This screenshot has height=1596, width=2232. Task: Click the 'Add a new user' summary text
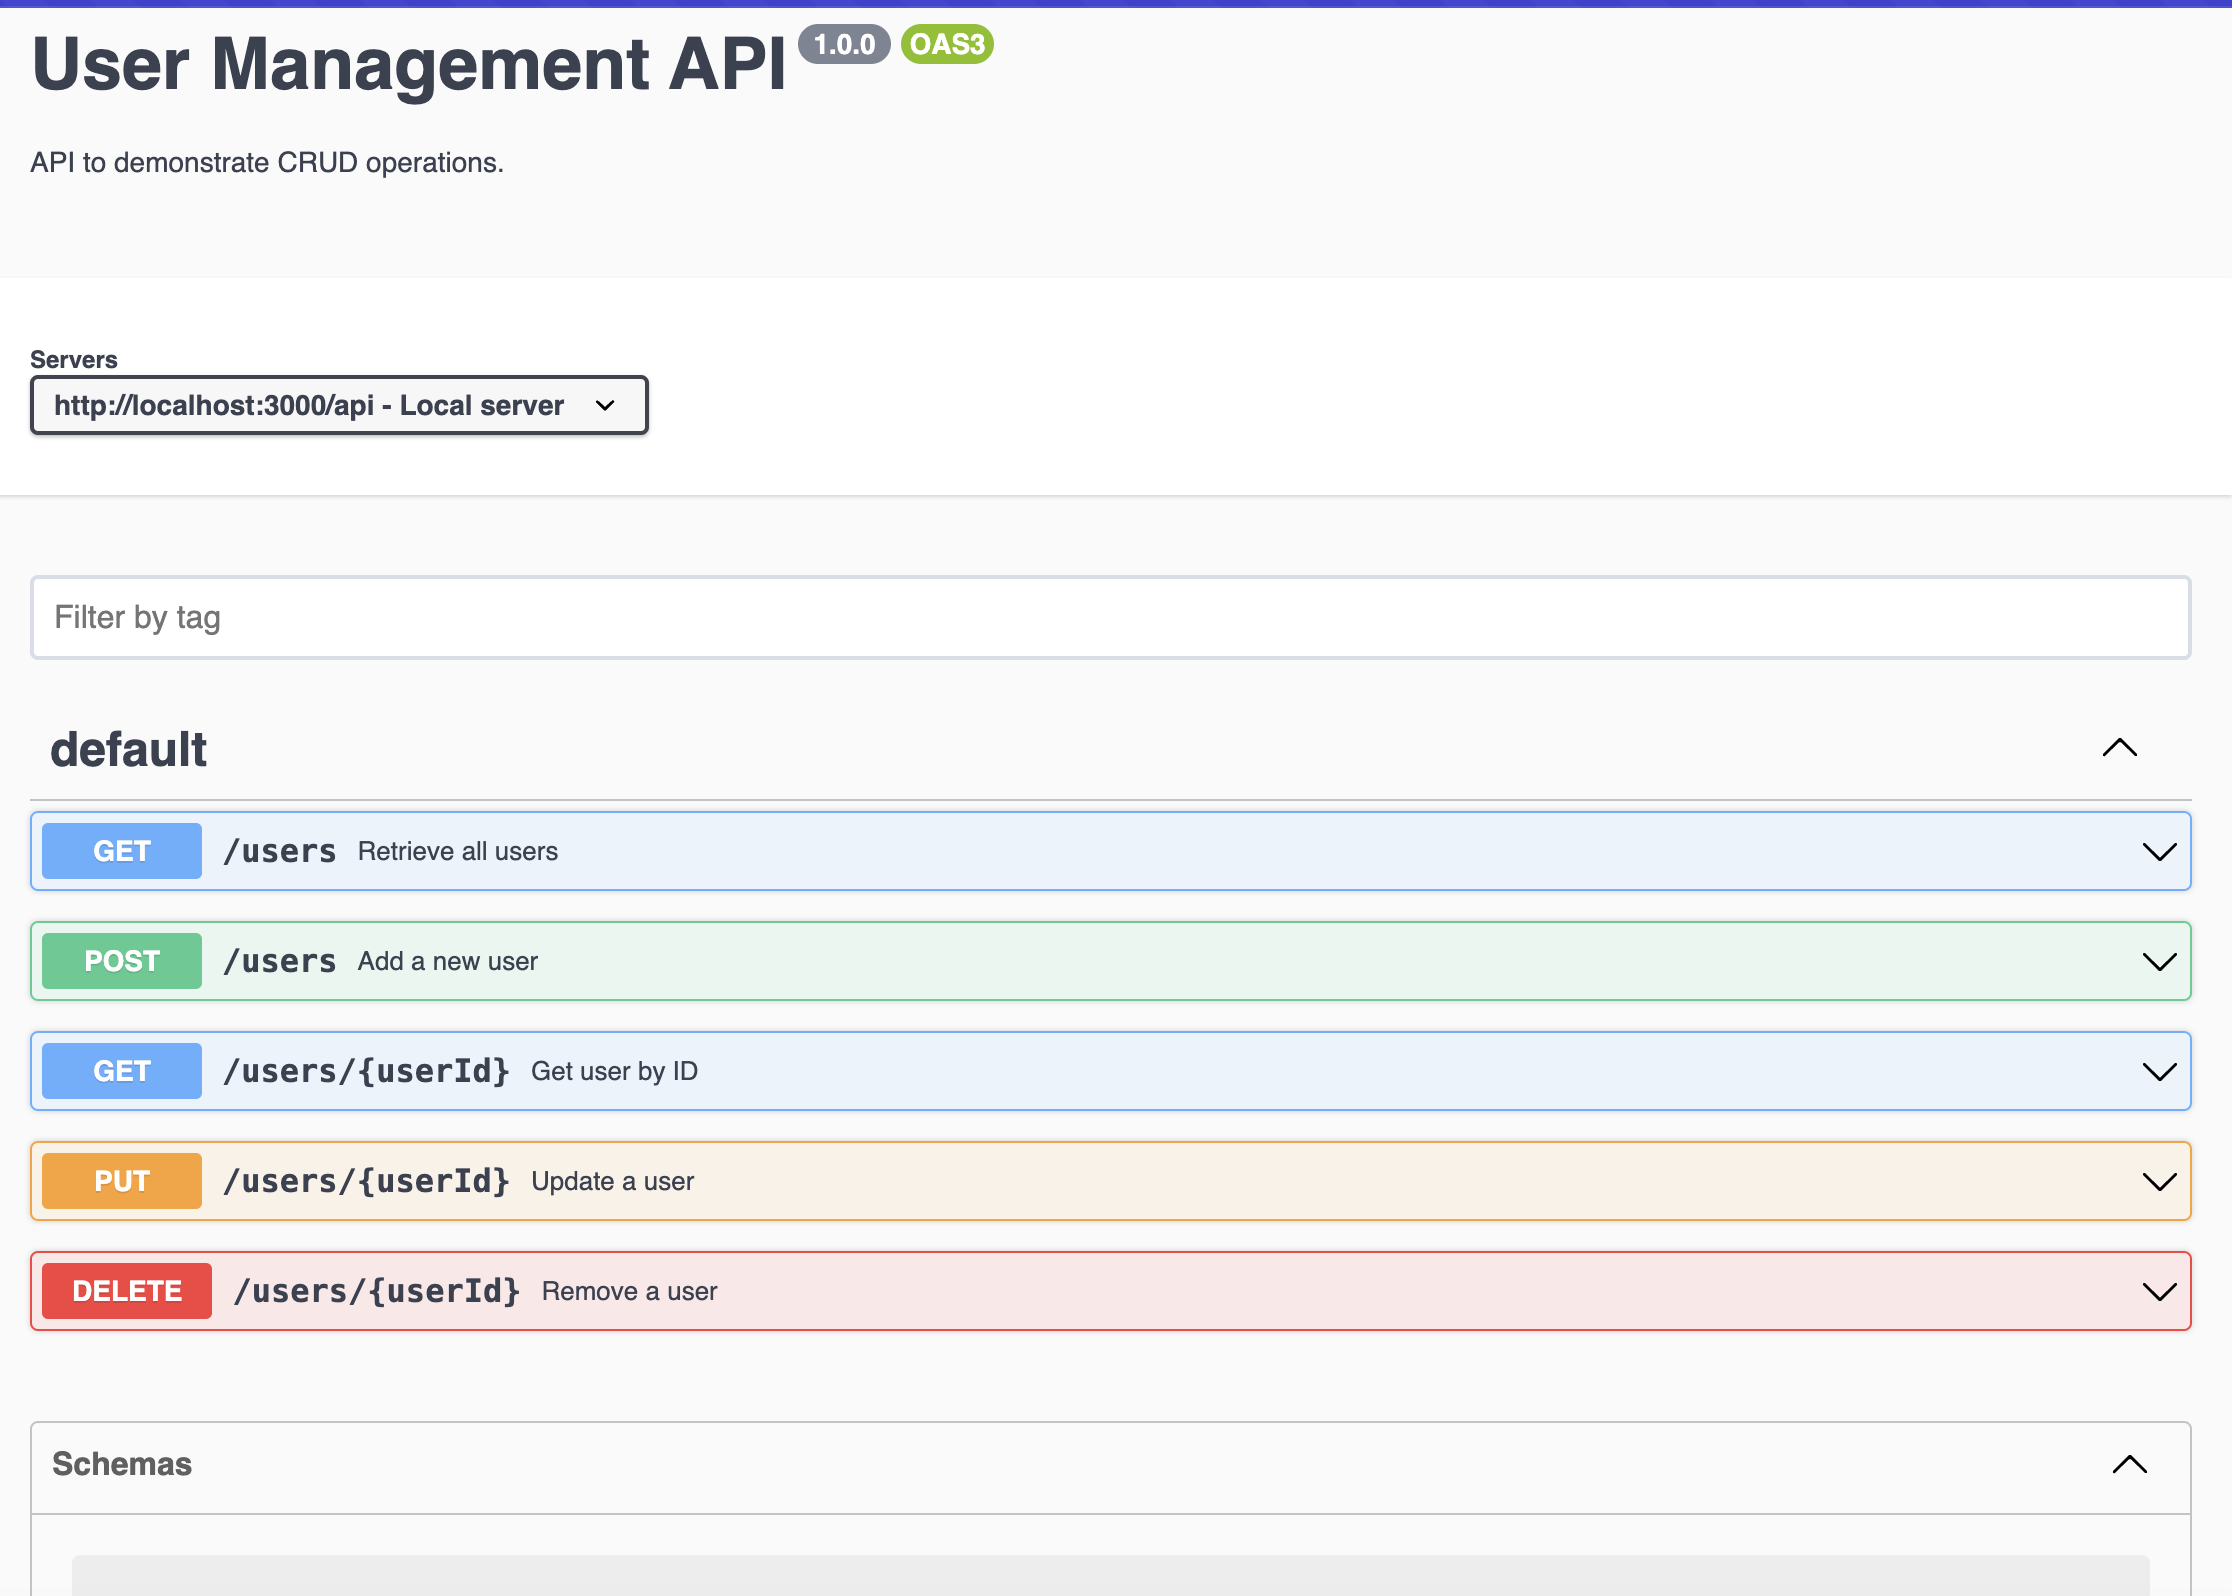click(448, 961)
